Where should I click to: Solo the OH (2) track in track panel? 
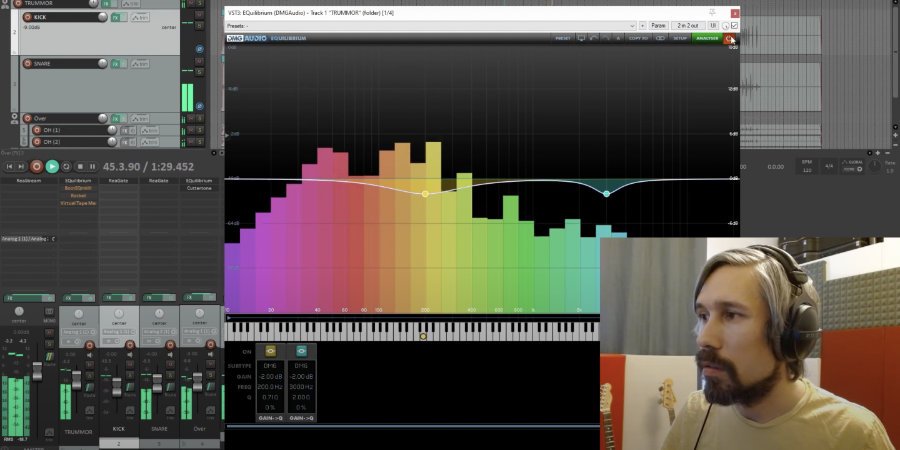coord(199,142)
